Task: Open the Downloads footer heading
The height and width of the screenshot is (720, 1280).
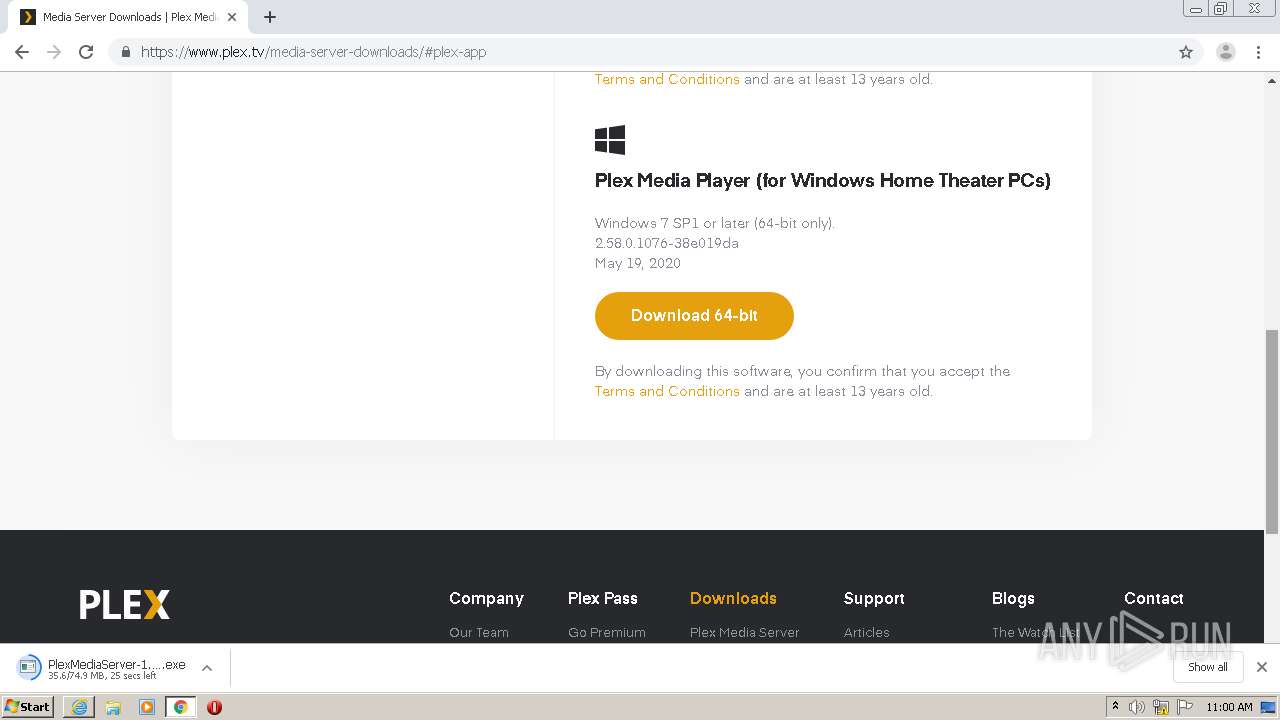Action: pos(733,598)
